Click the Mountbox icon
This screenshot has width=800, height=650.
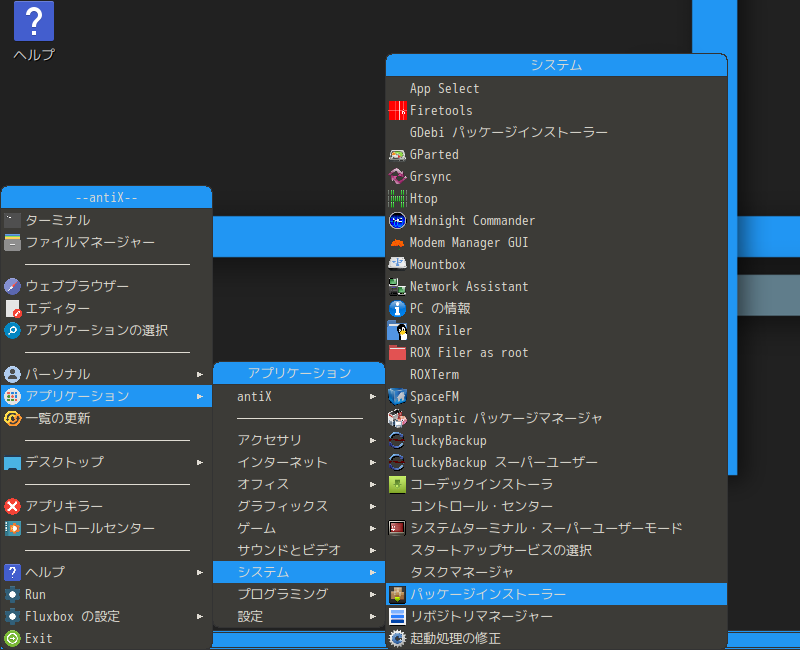tap(397, 264)
